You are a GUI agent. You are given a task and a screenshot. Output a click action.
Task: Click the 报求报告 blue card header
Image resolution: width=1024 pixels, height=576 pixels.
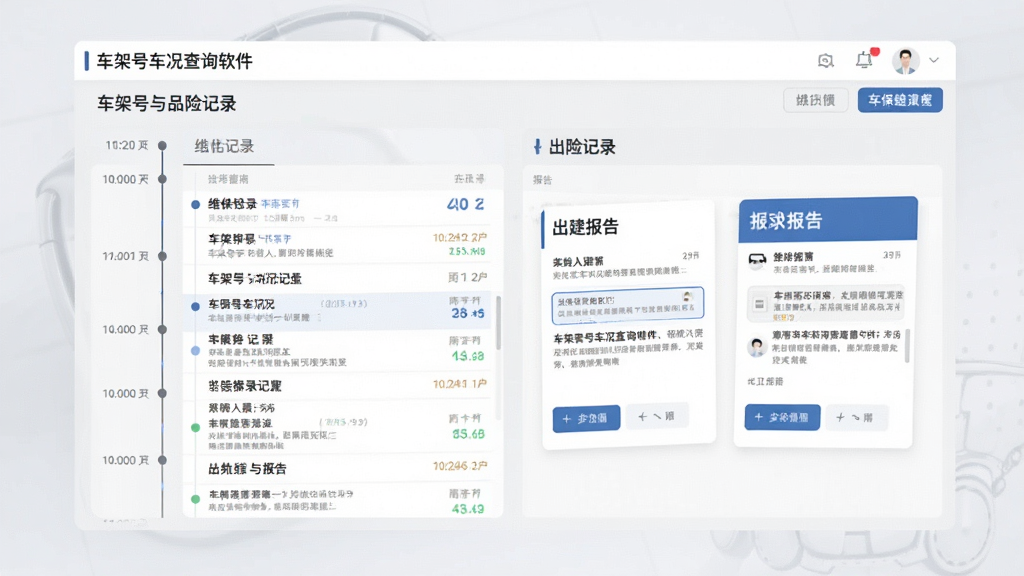828,220
